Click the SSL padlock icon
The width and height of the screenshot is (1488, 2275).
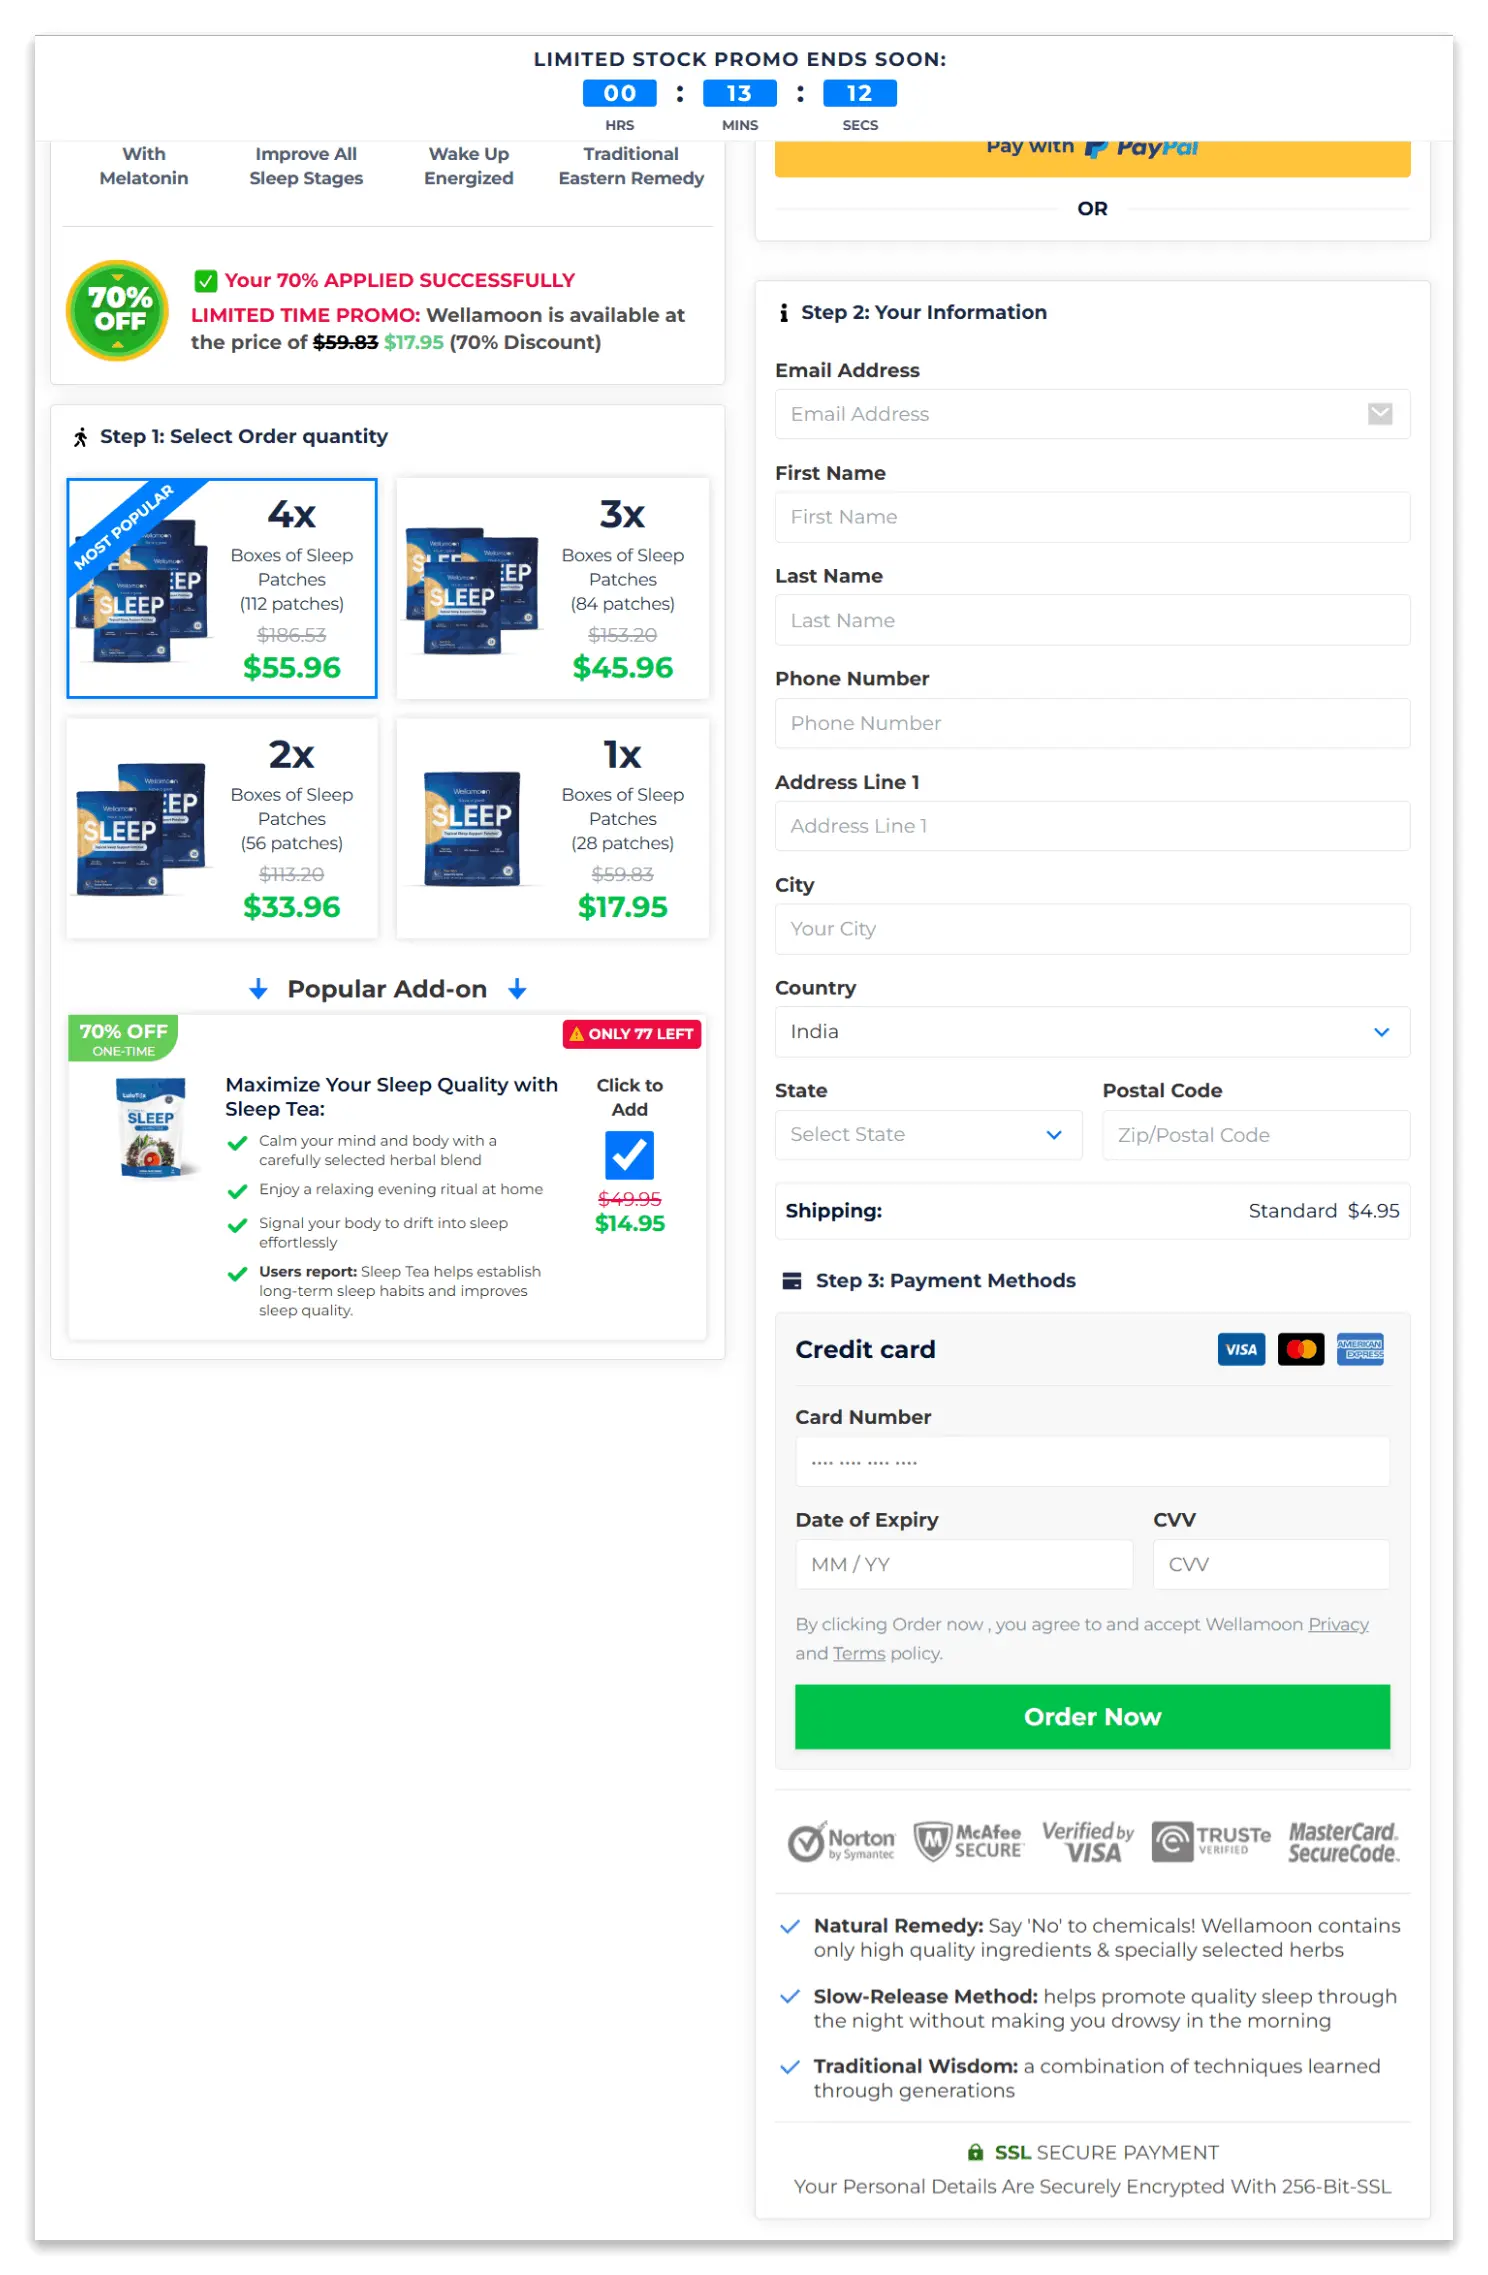point(975,2152)
